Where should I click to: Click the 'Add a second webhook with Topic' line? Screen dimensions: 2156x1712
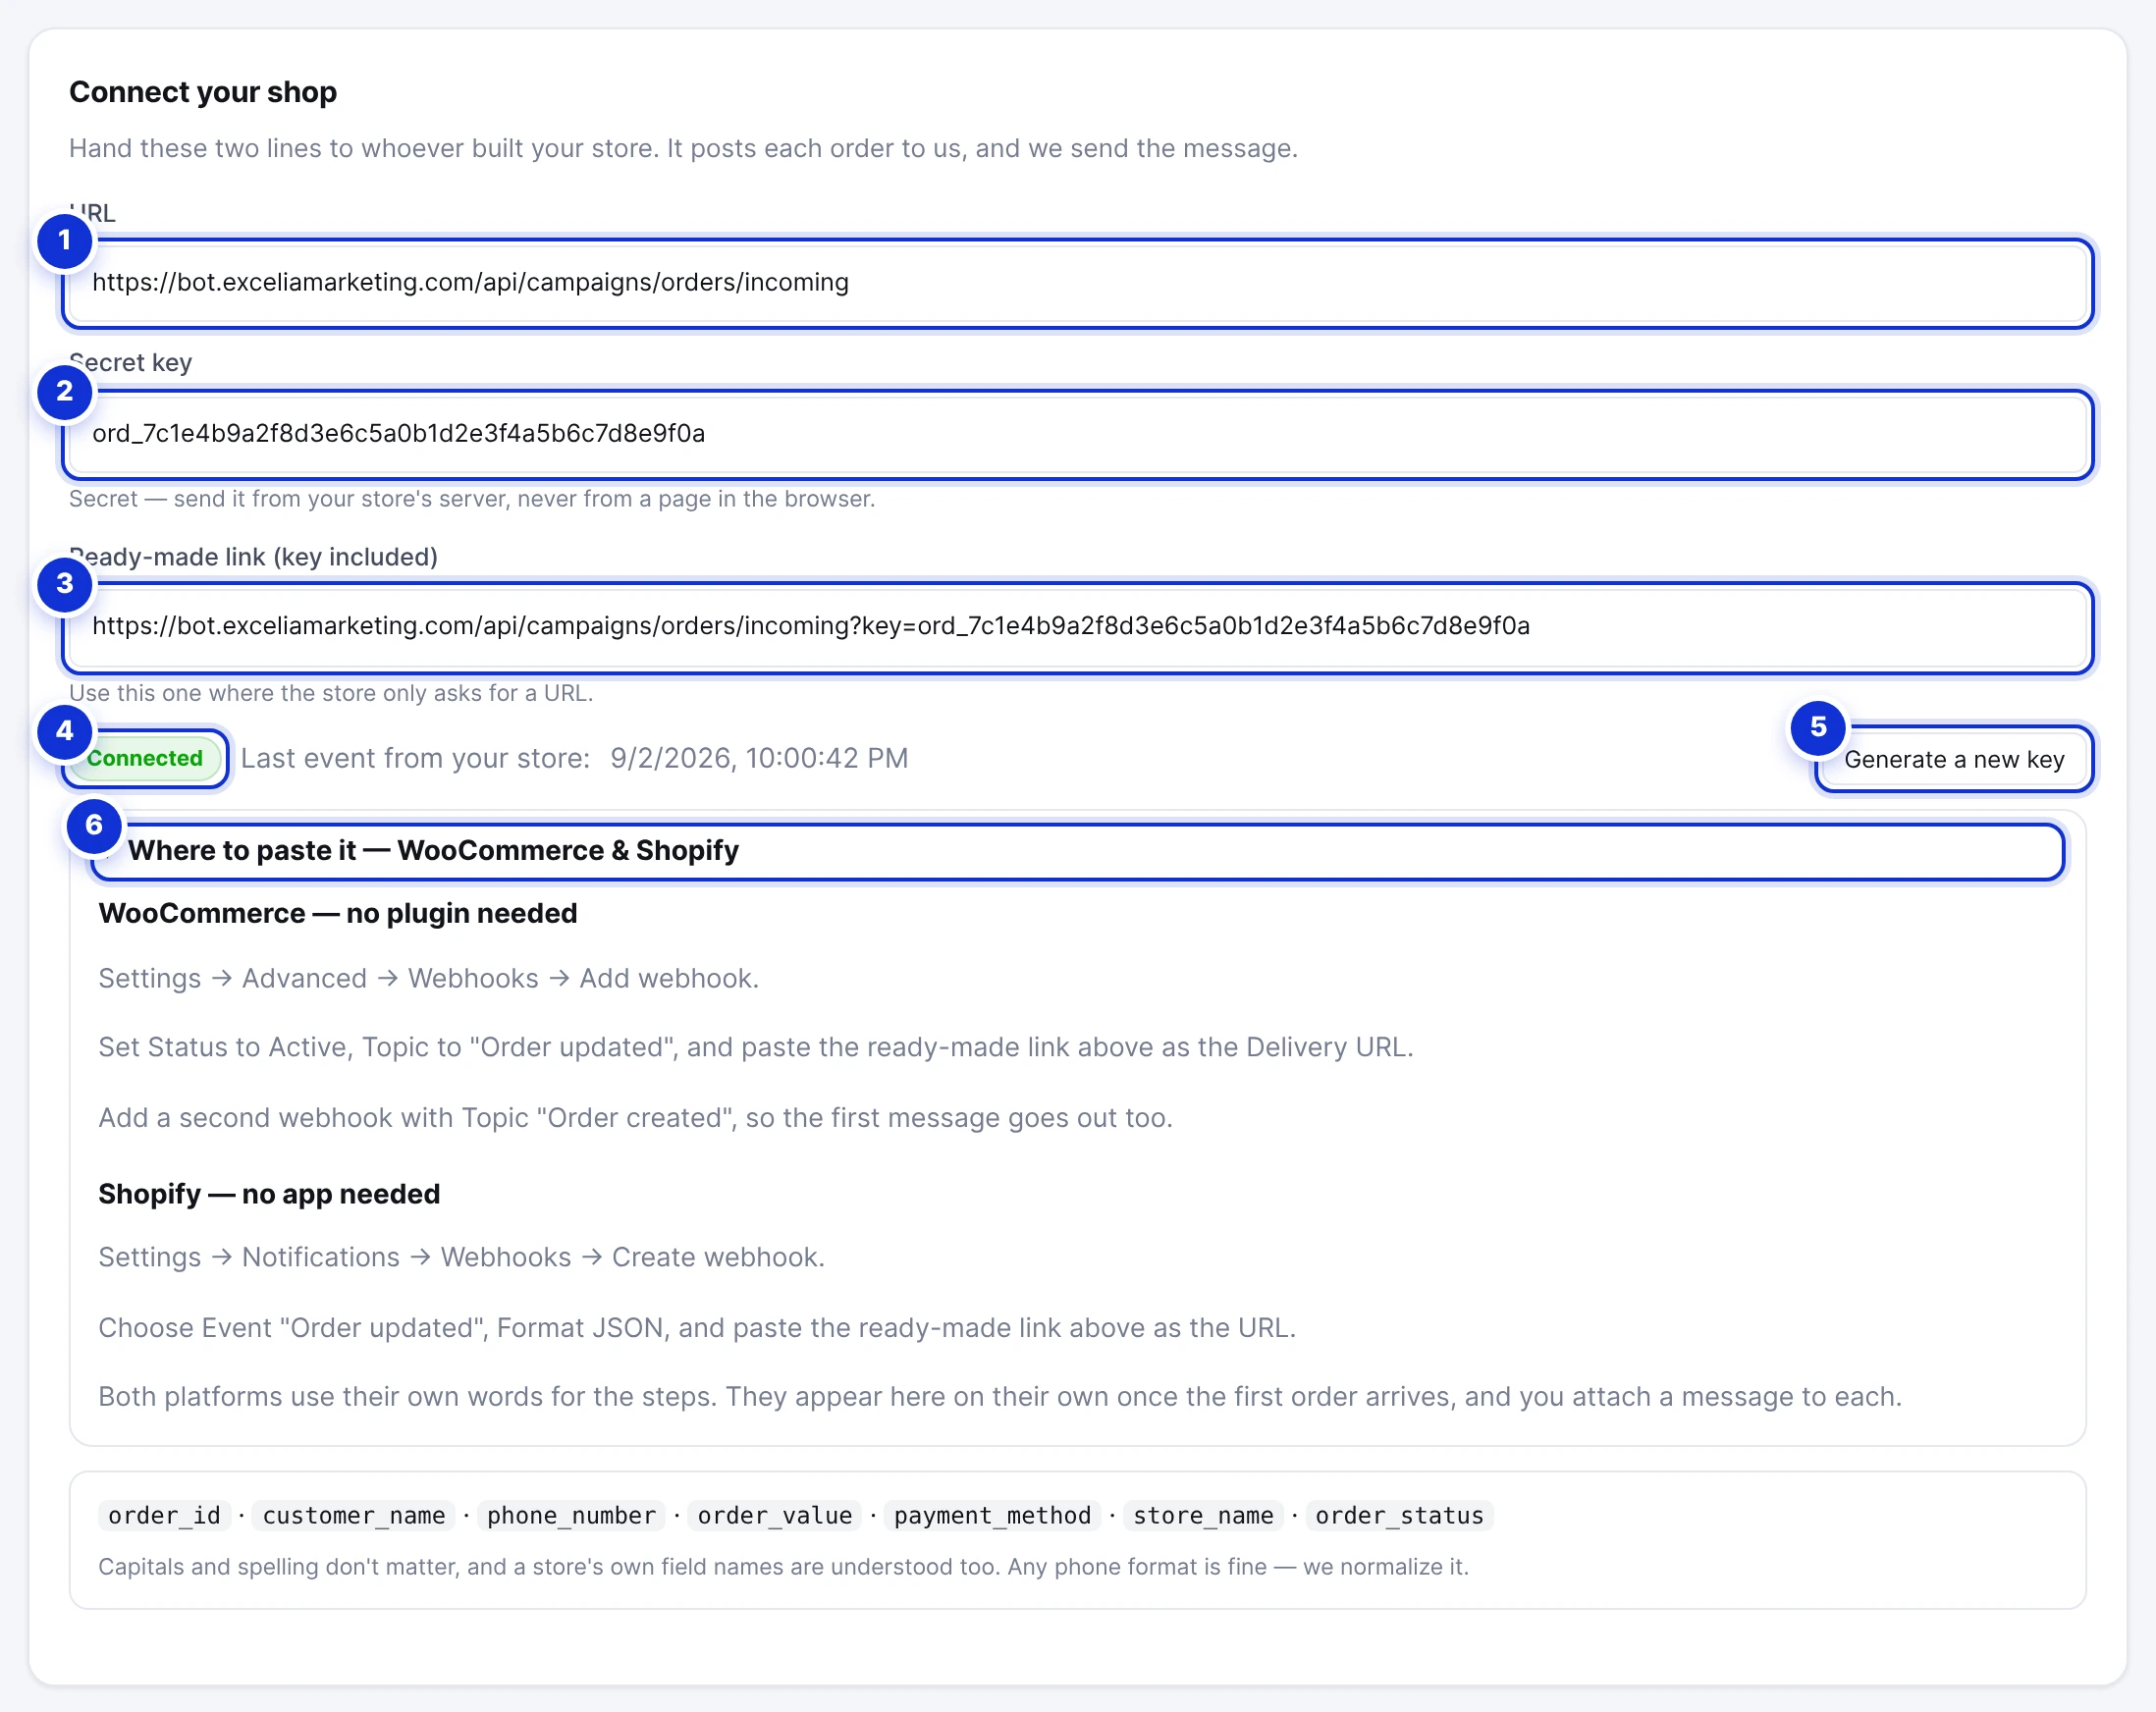[636, 1118]
